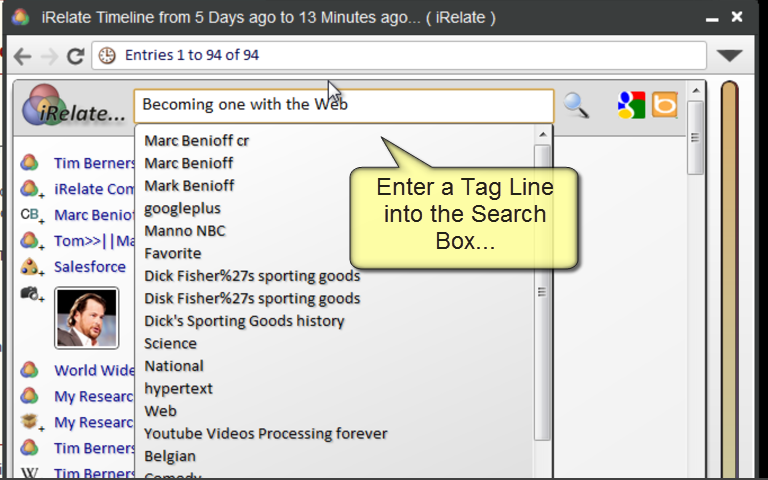Click the iRelate icon beside Tom>>||Ma
This screenshot has width=768, height=480.
click(x=31, y=240)
